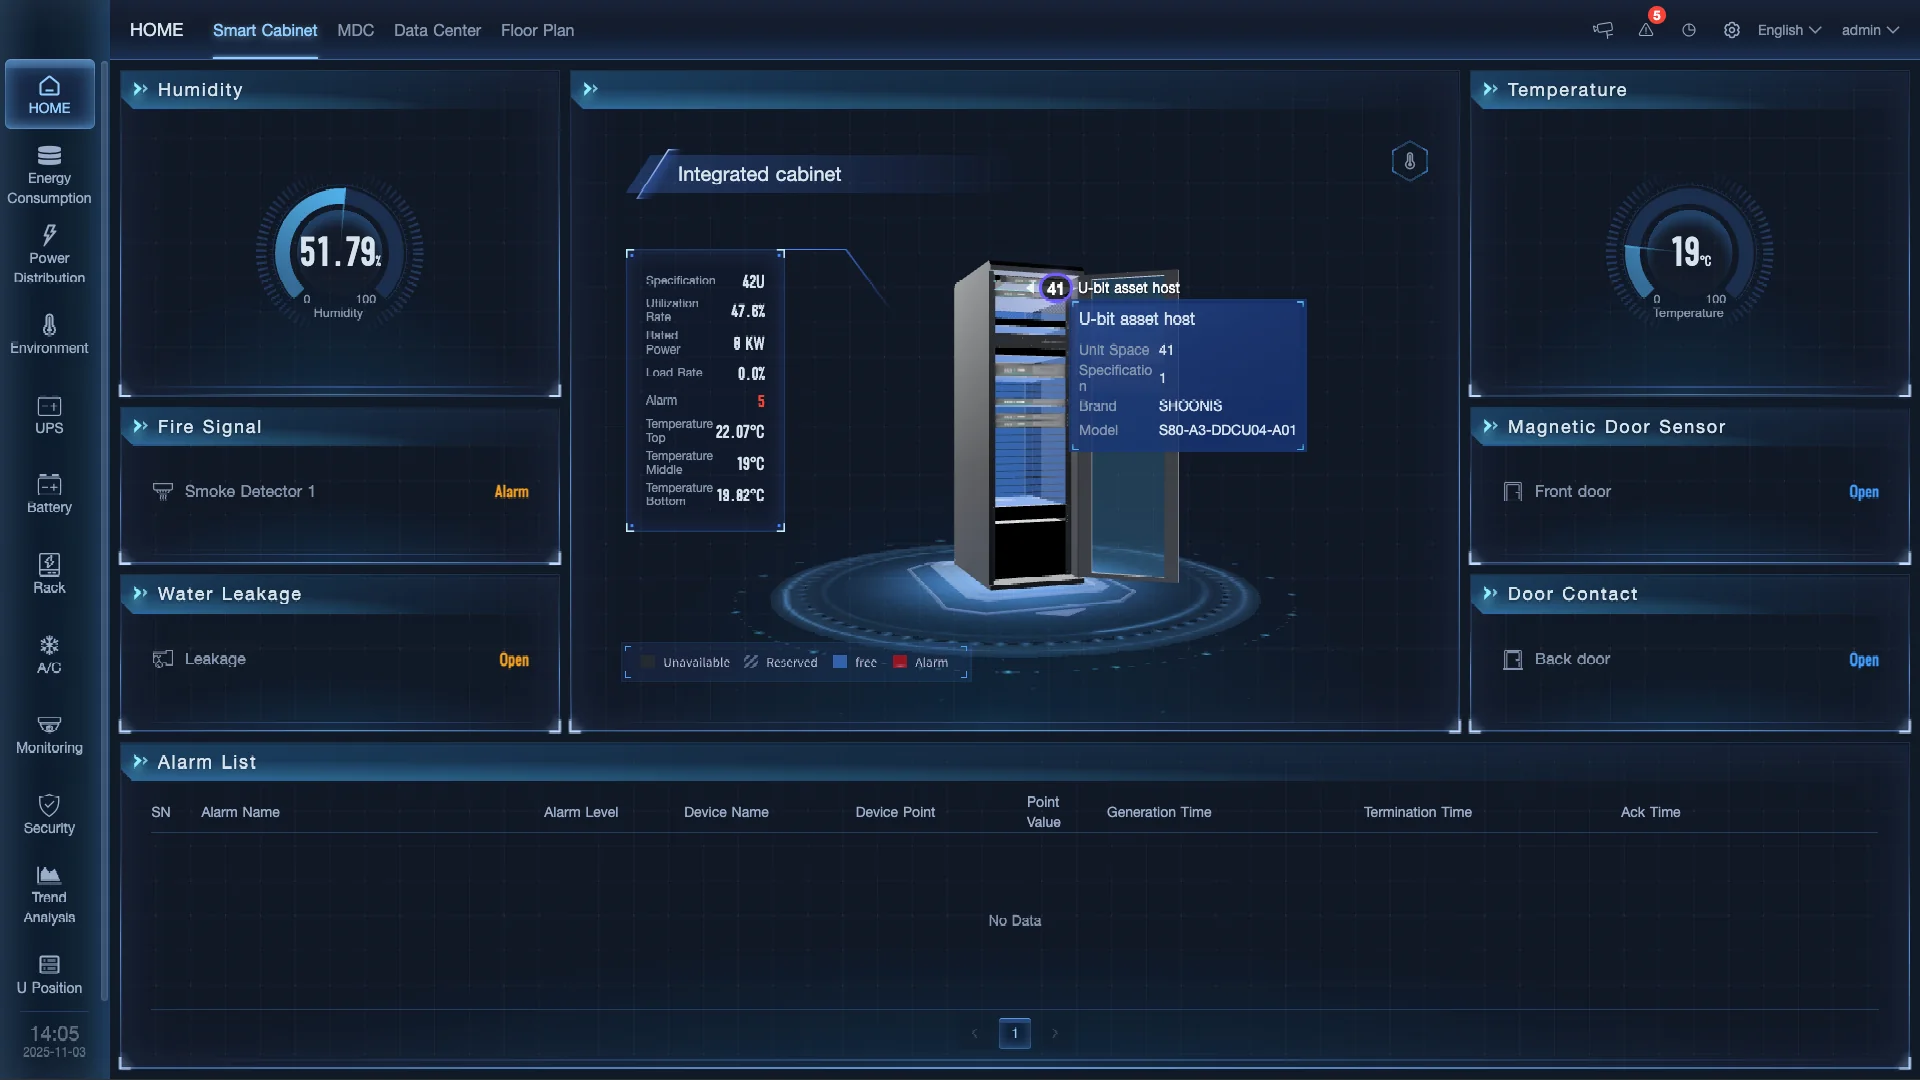Screen dimensions: 1920x1080
Task: Click the Smoke Detector 1 Alarm indicator
Action: click(x=512, y=492)
